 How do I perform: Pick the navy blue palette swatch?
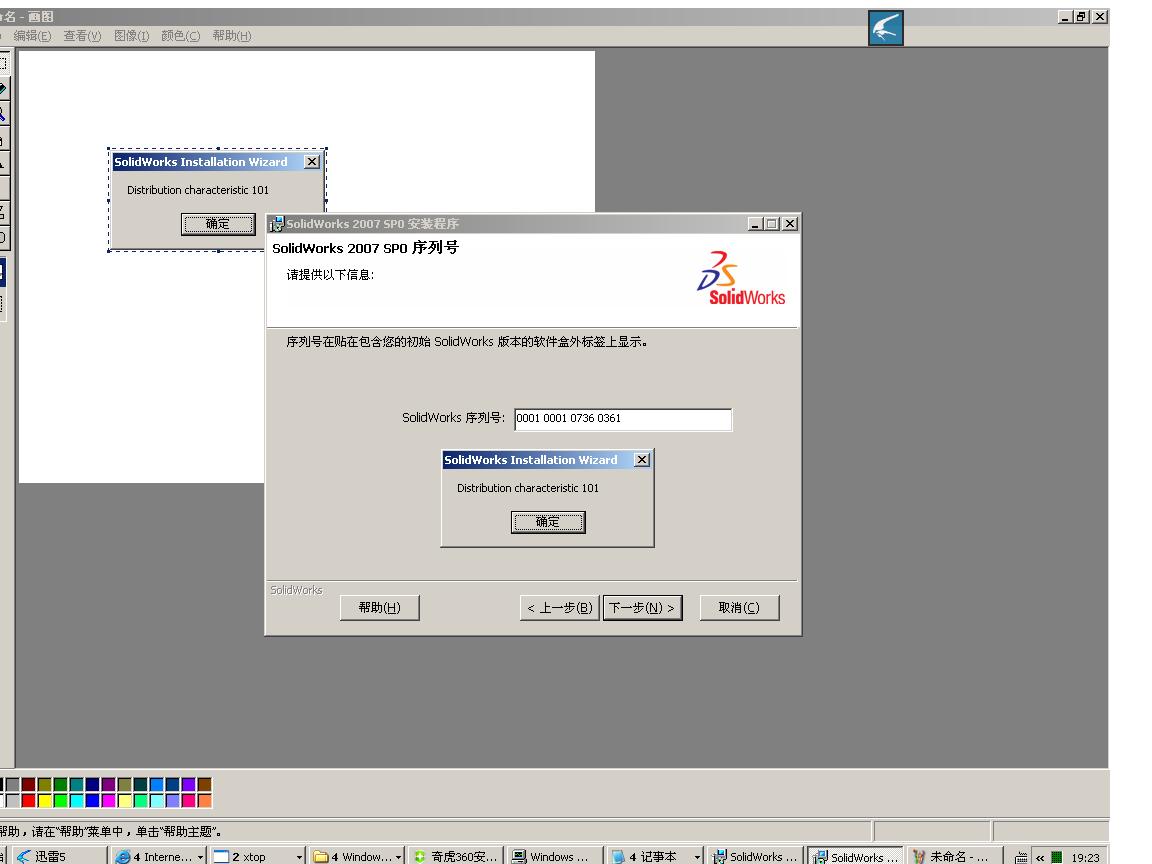point(93,784)
